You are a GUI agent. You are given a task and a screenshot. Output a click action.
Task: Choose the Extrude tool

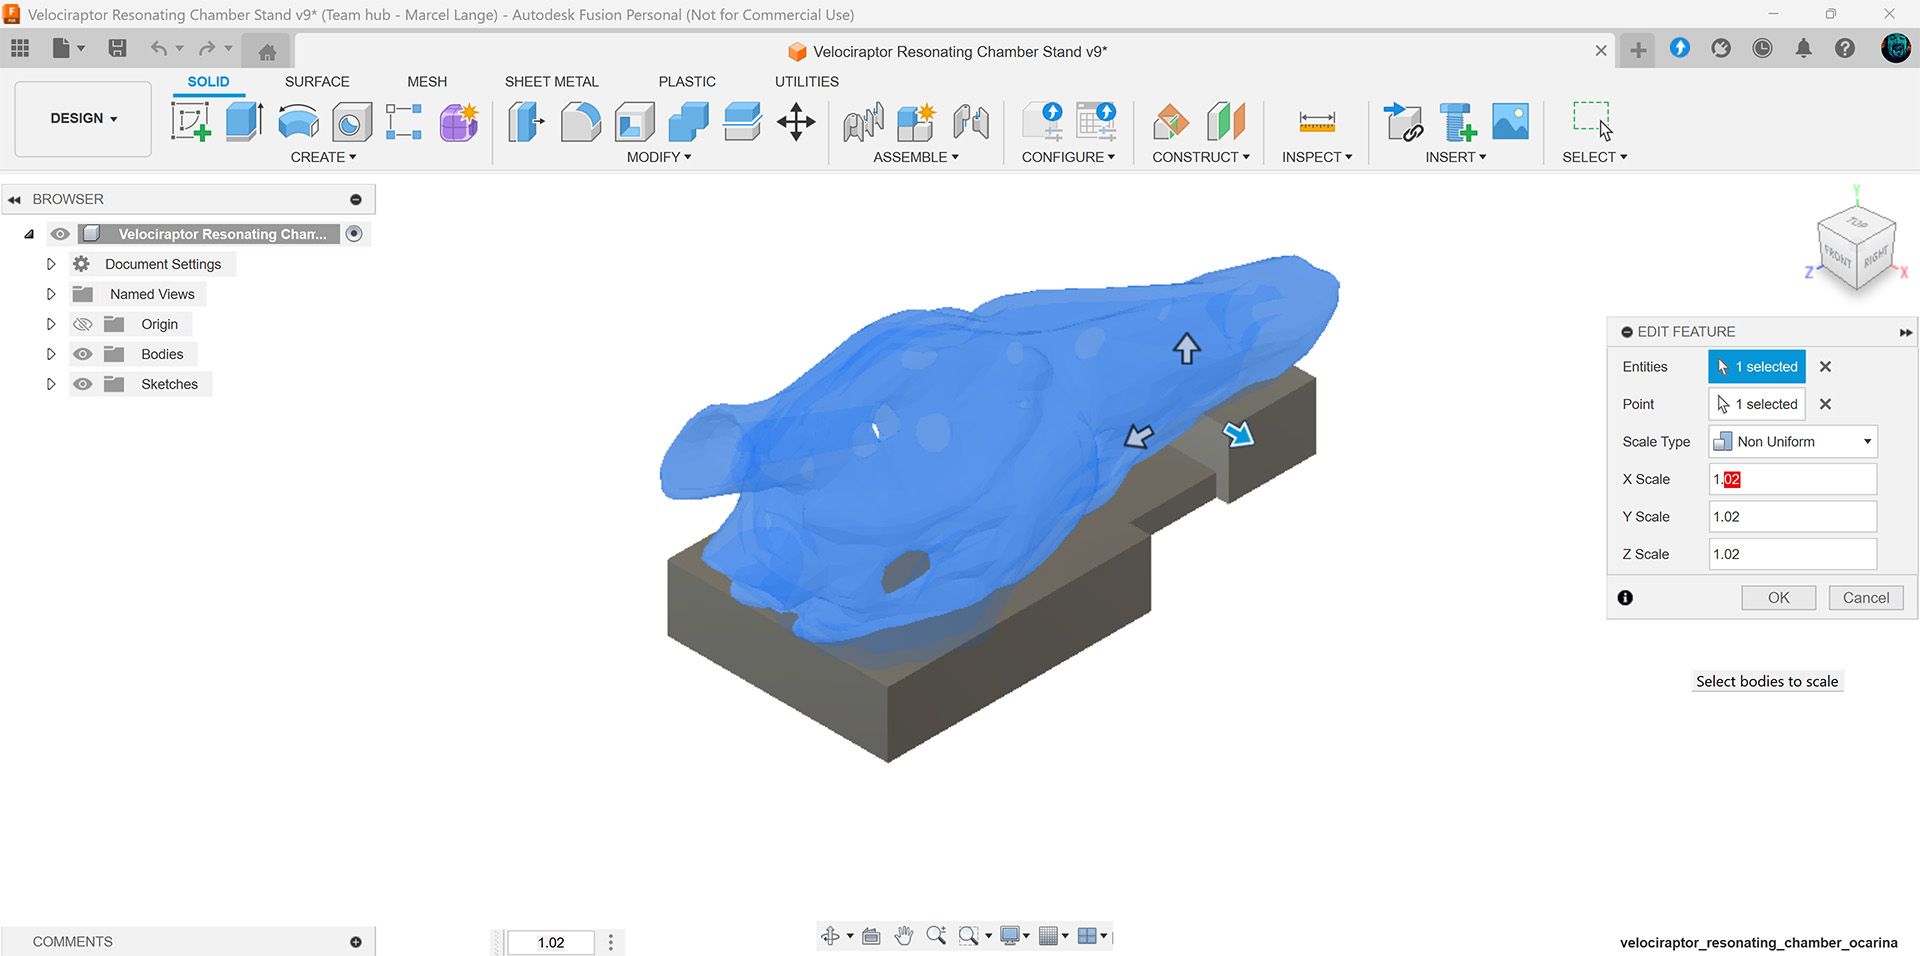point(244,122)
